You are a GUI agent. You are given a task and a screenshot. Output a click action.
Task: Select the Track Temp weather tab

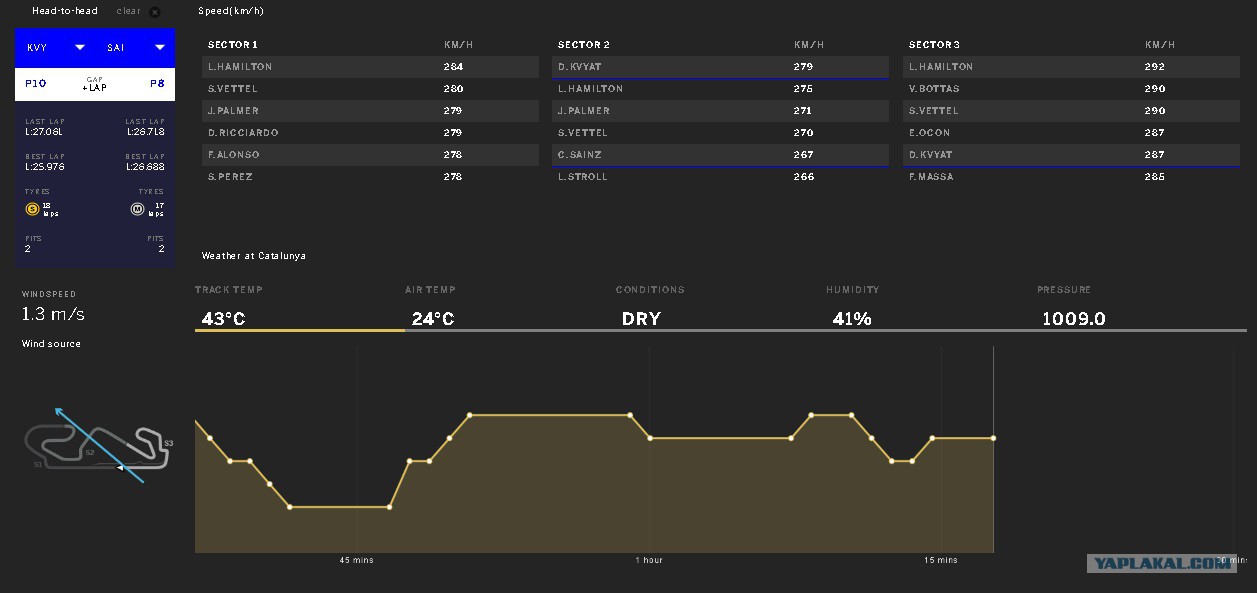(x=300, y=308)
